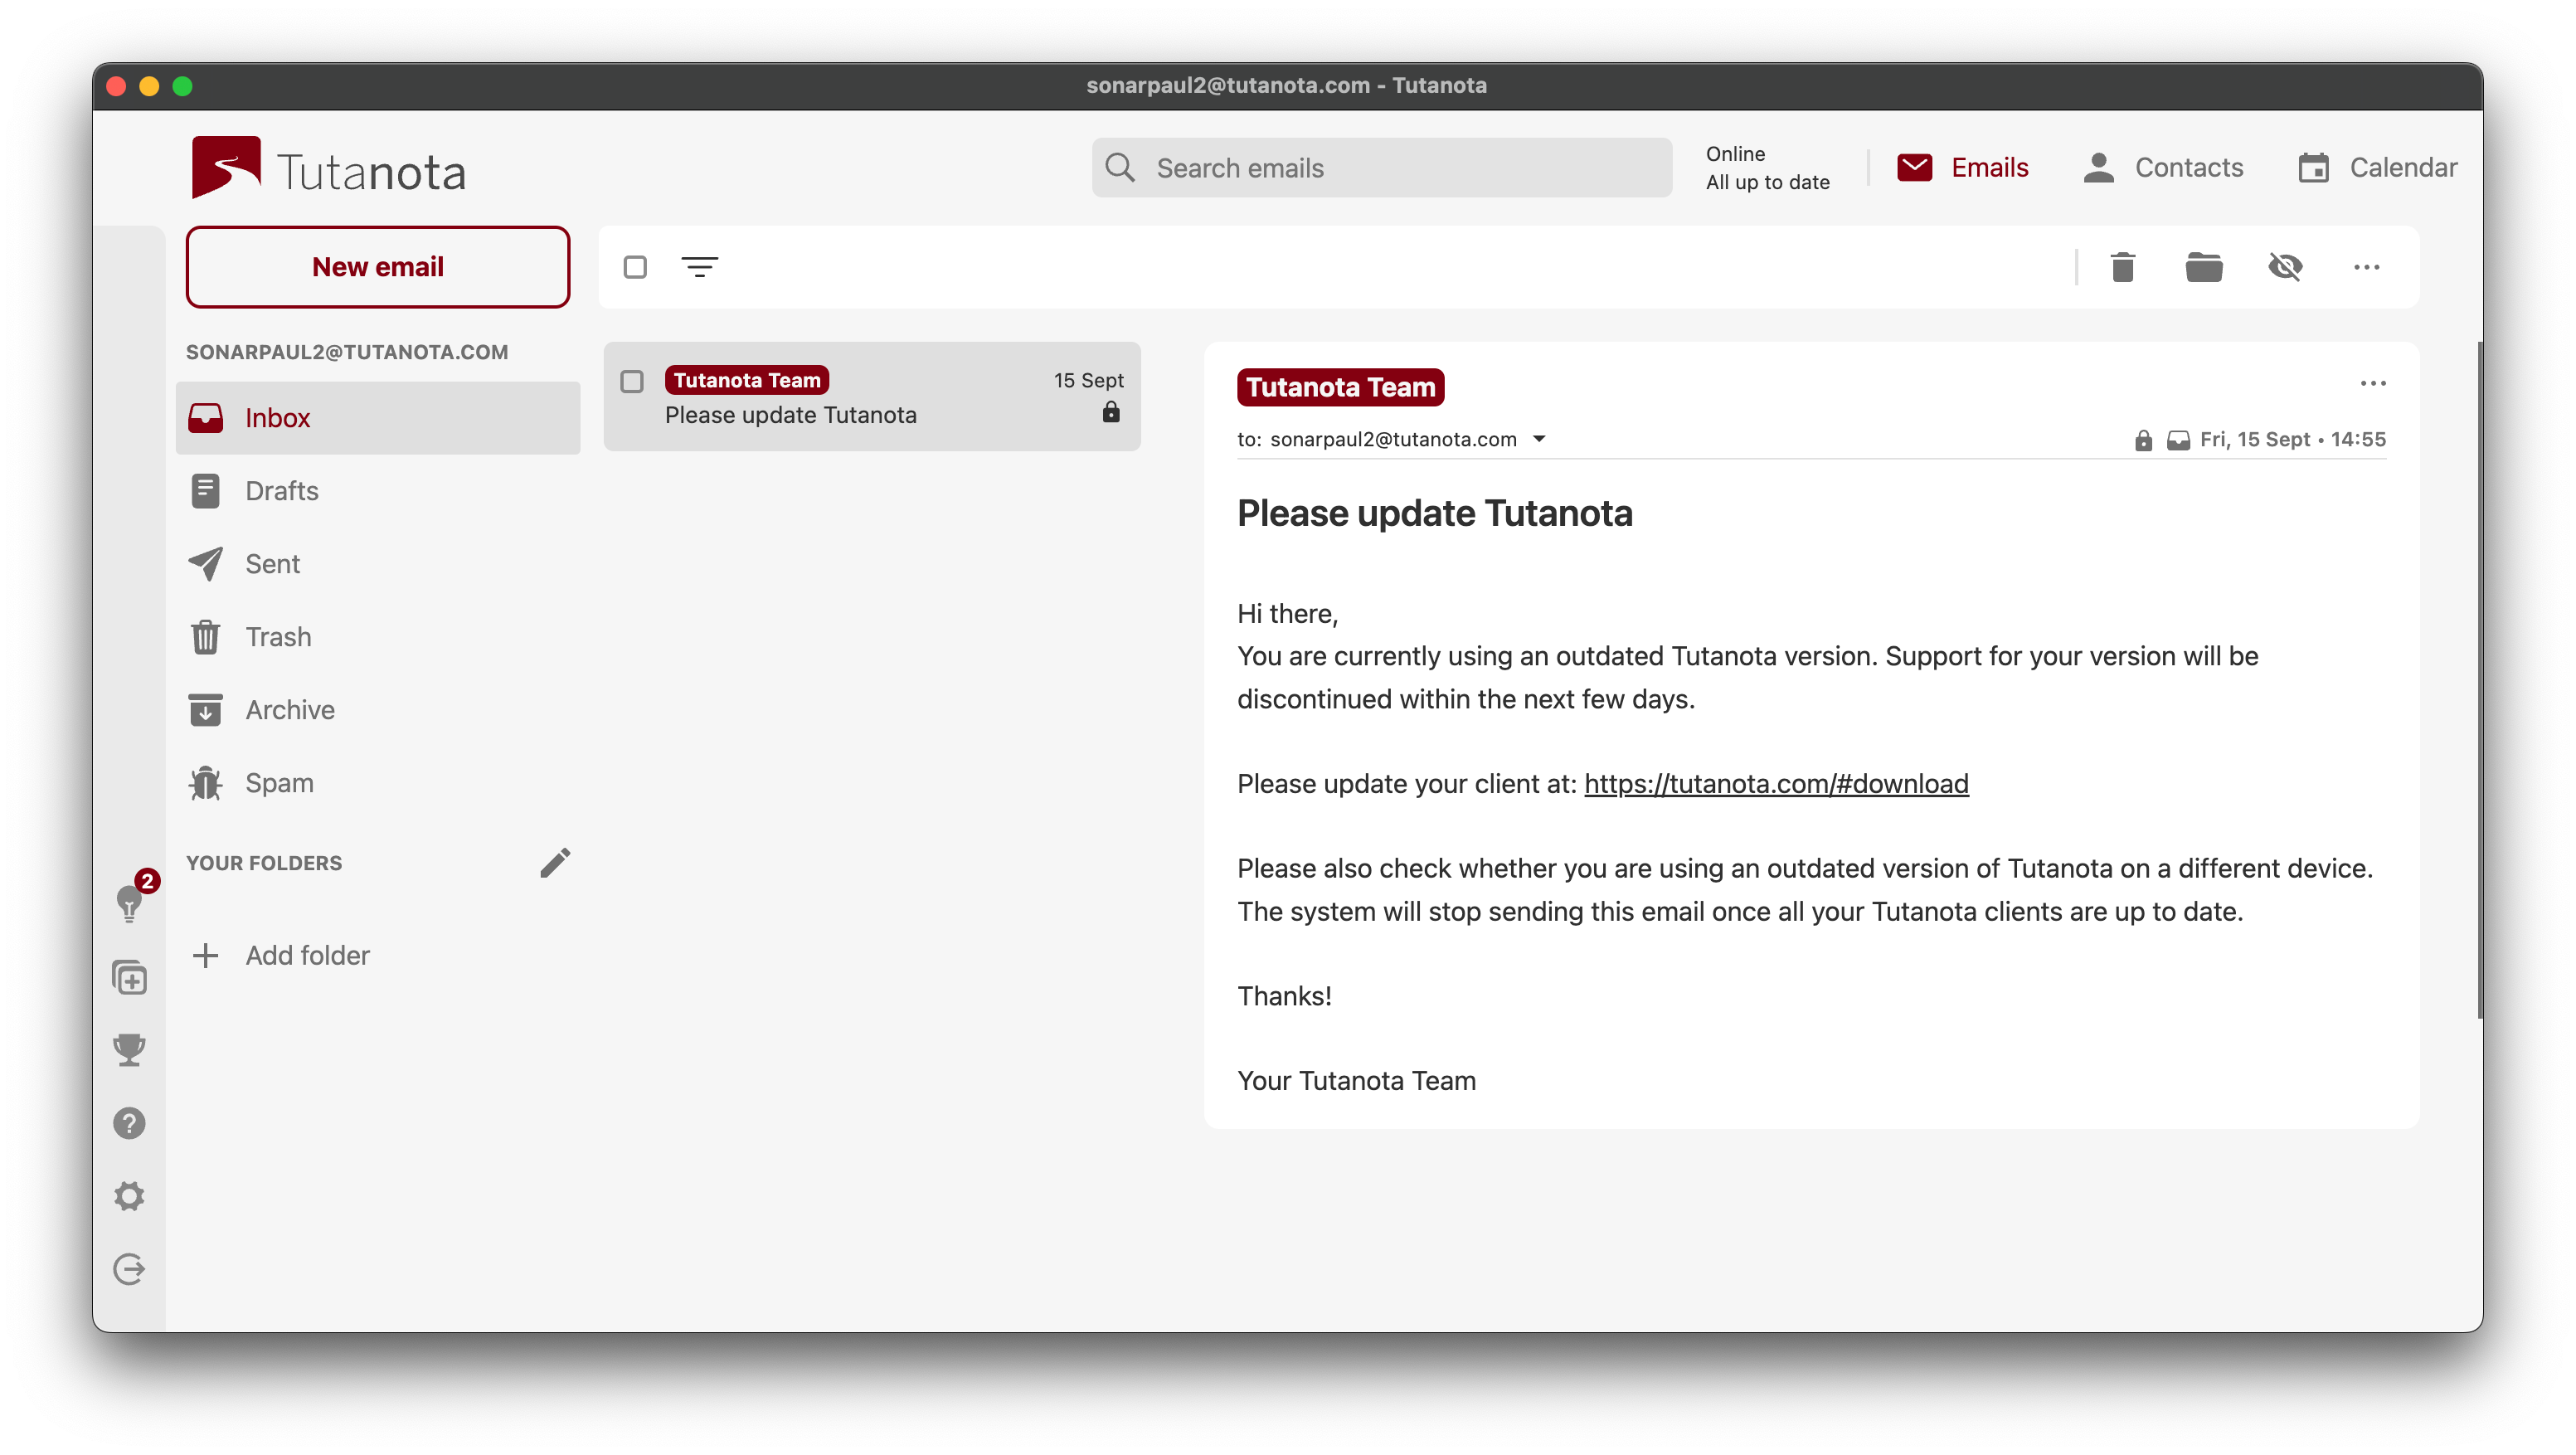Open help via question mark icon
The height and width of the screenshot is (1455, 2576).
pos(130,1123)
